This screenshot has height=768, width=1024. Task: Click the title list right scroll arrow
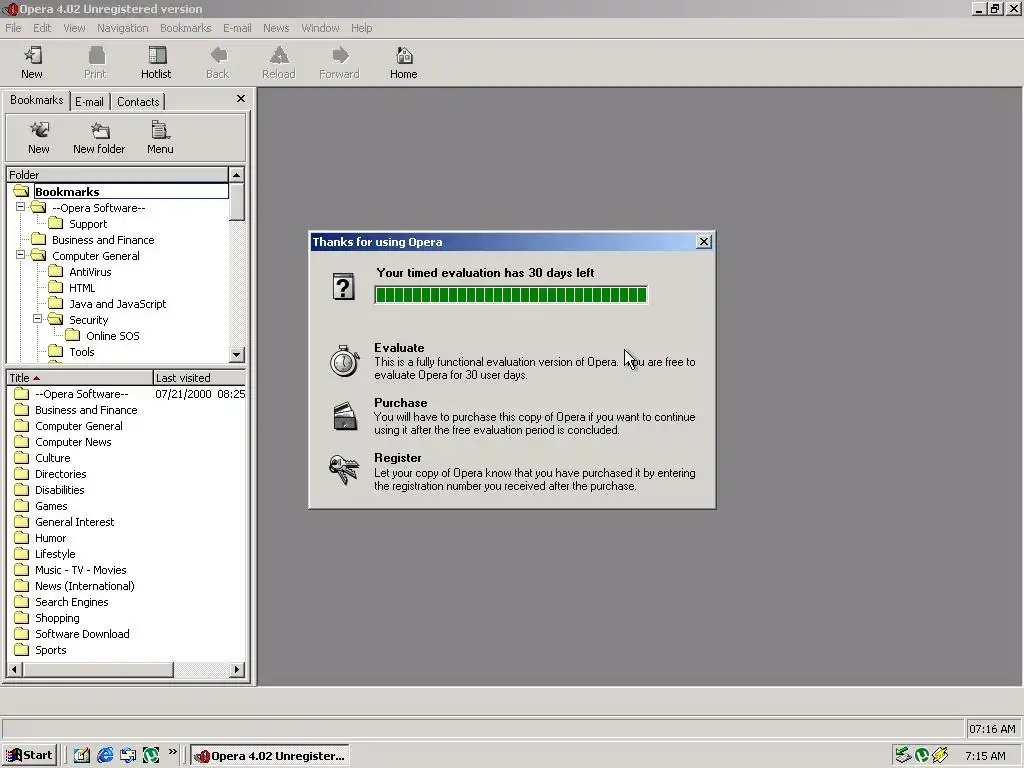(x=237, y=669)
